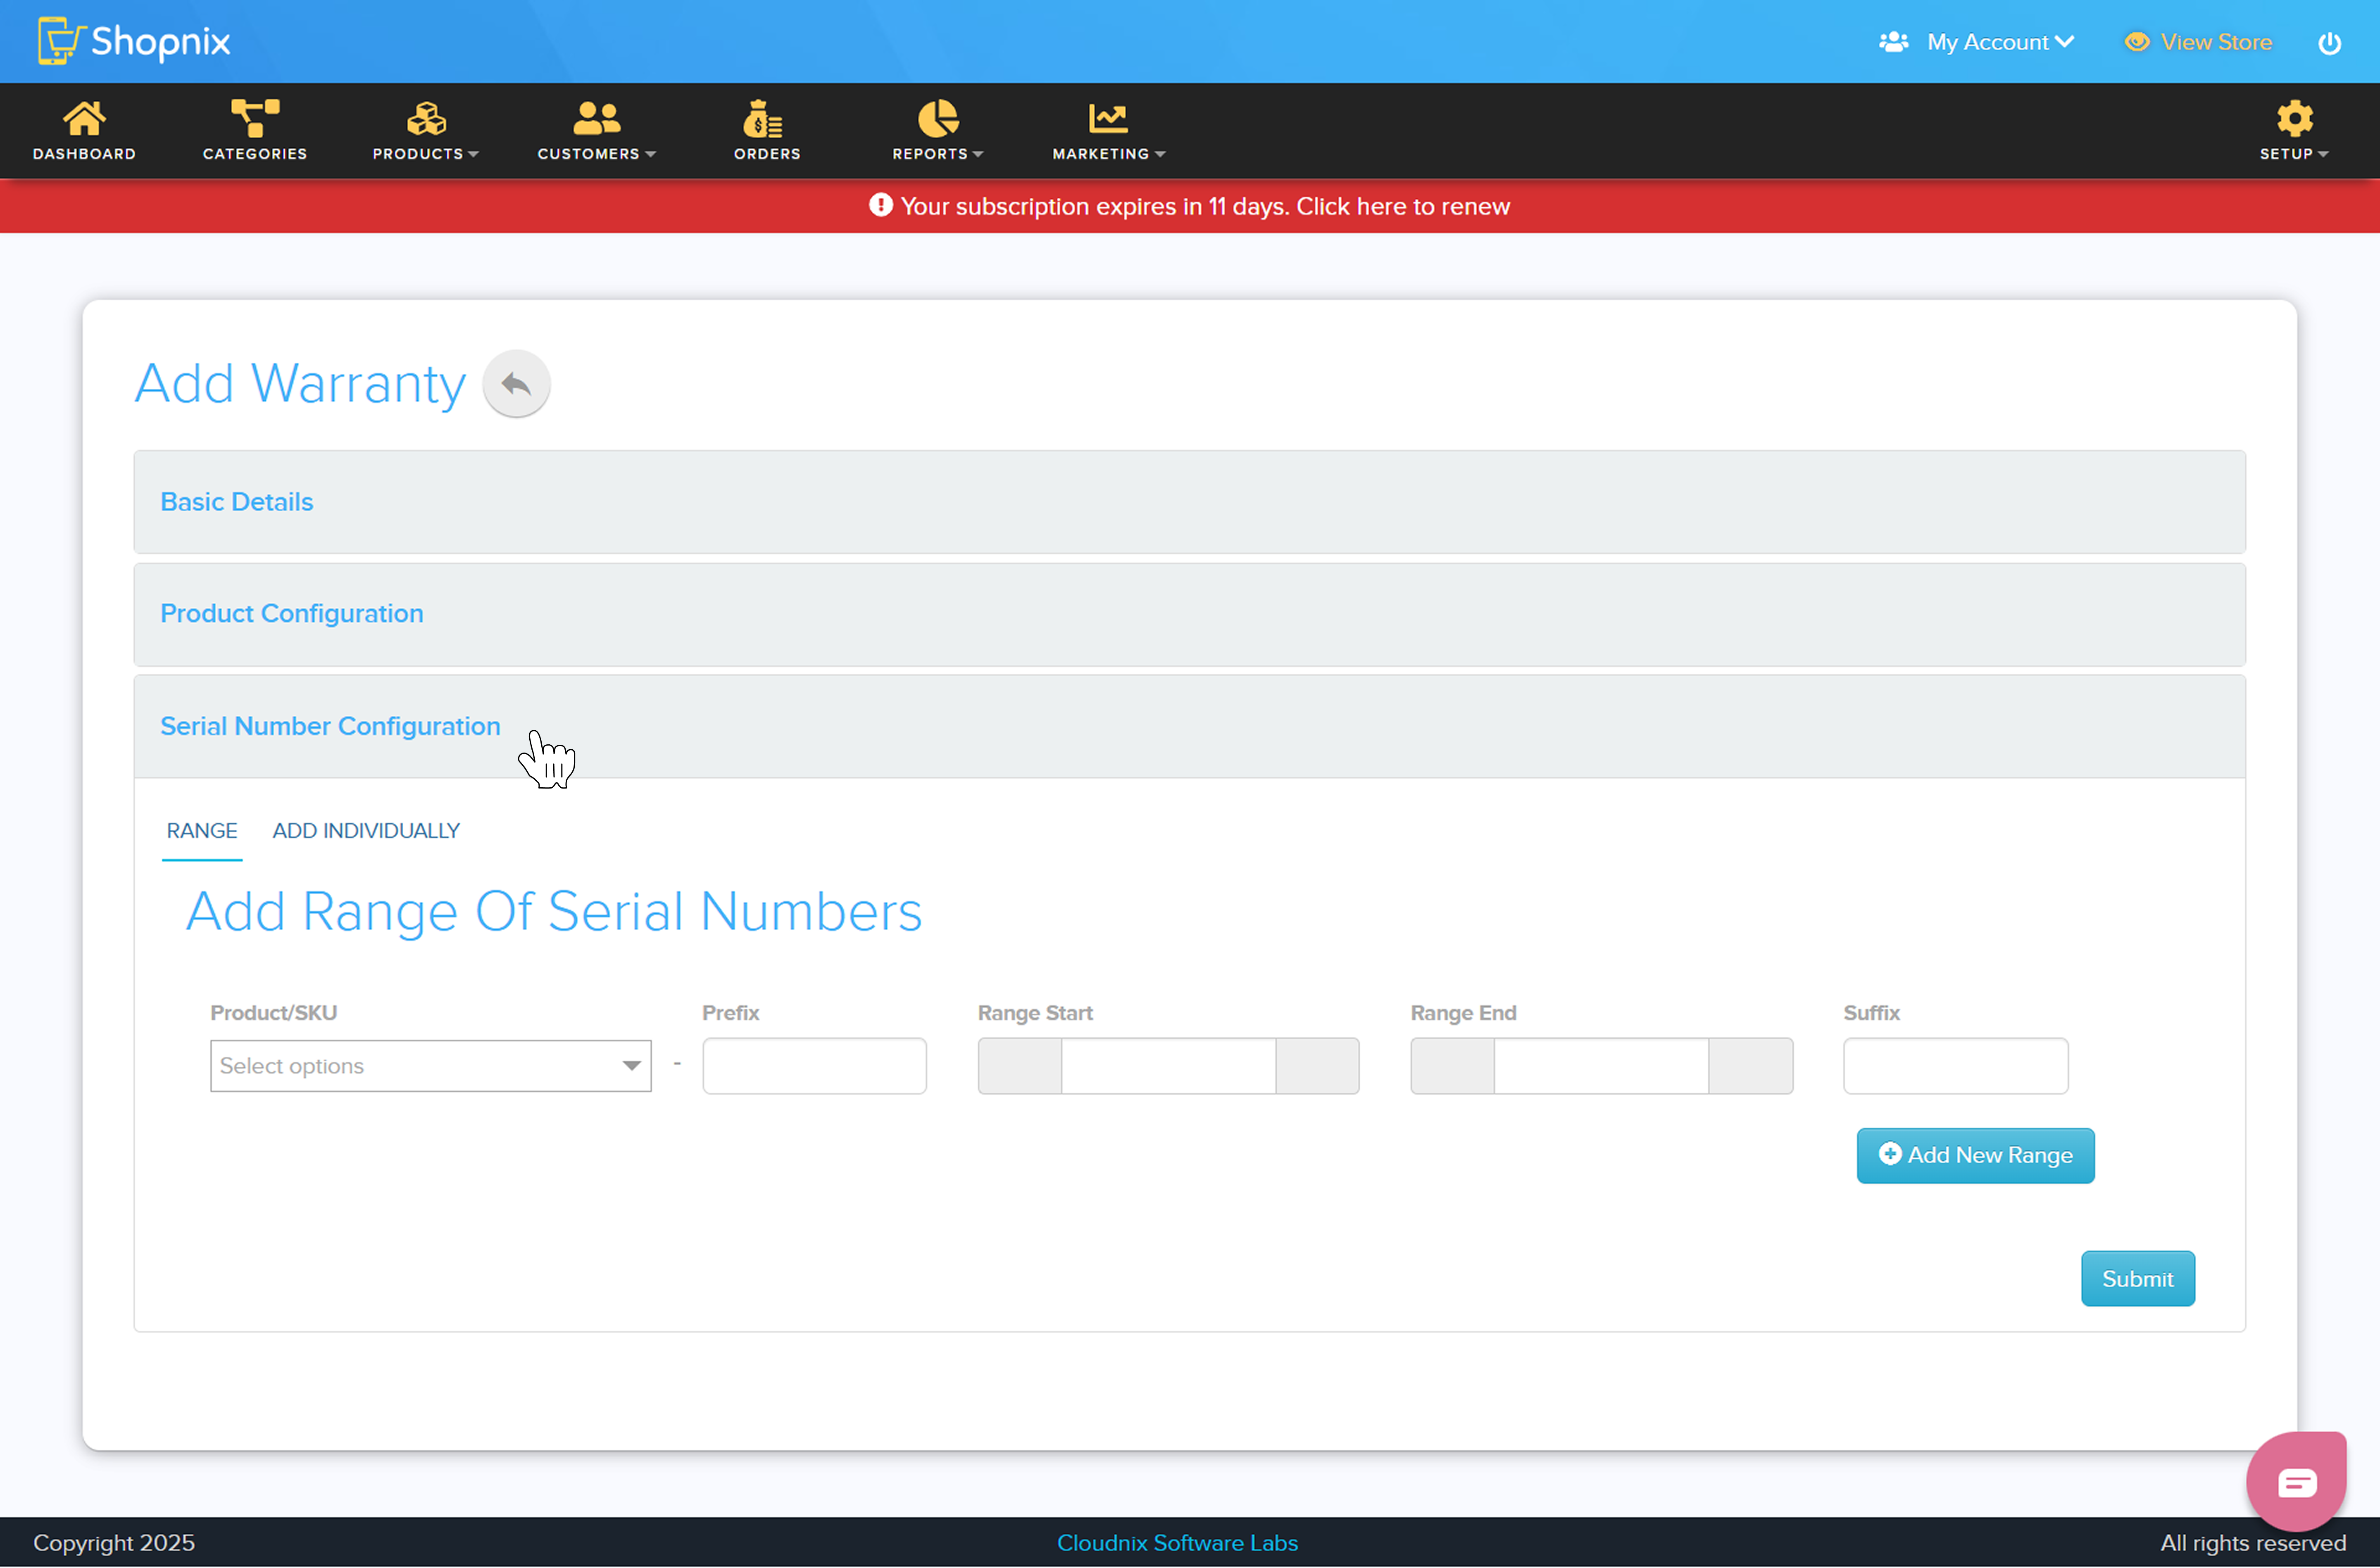The width and height of the screenshot is (2380, 1568).
Task: Open the Cloudnix Software Labs link
Action: click(x=1177, y=1543)
